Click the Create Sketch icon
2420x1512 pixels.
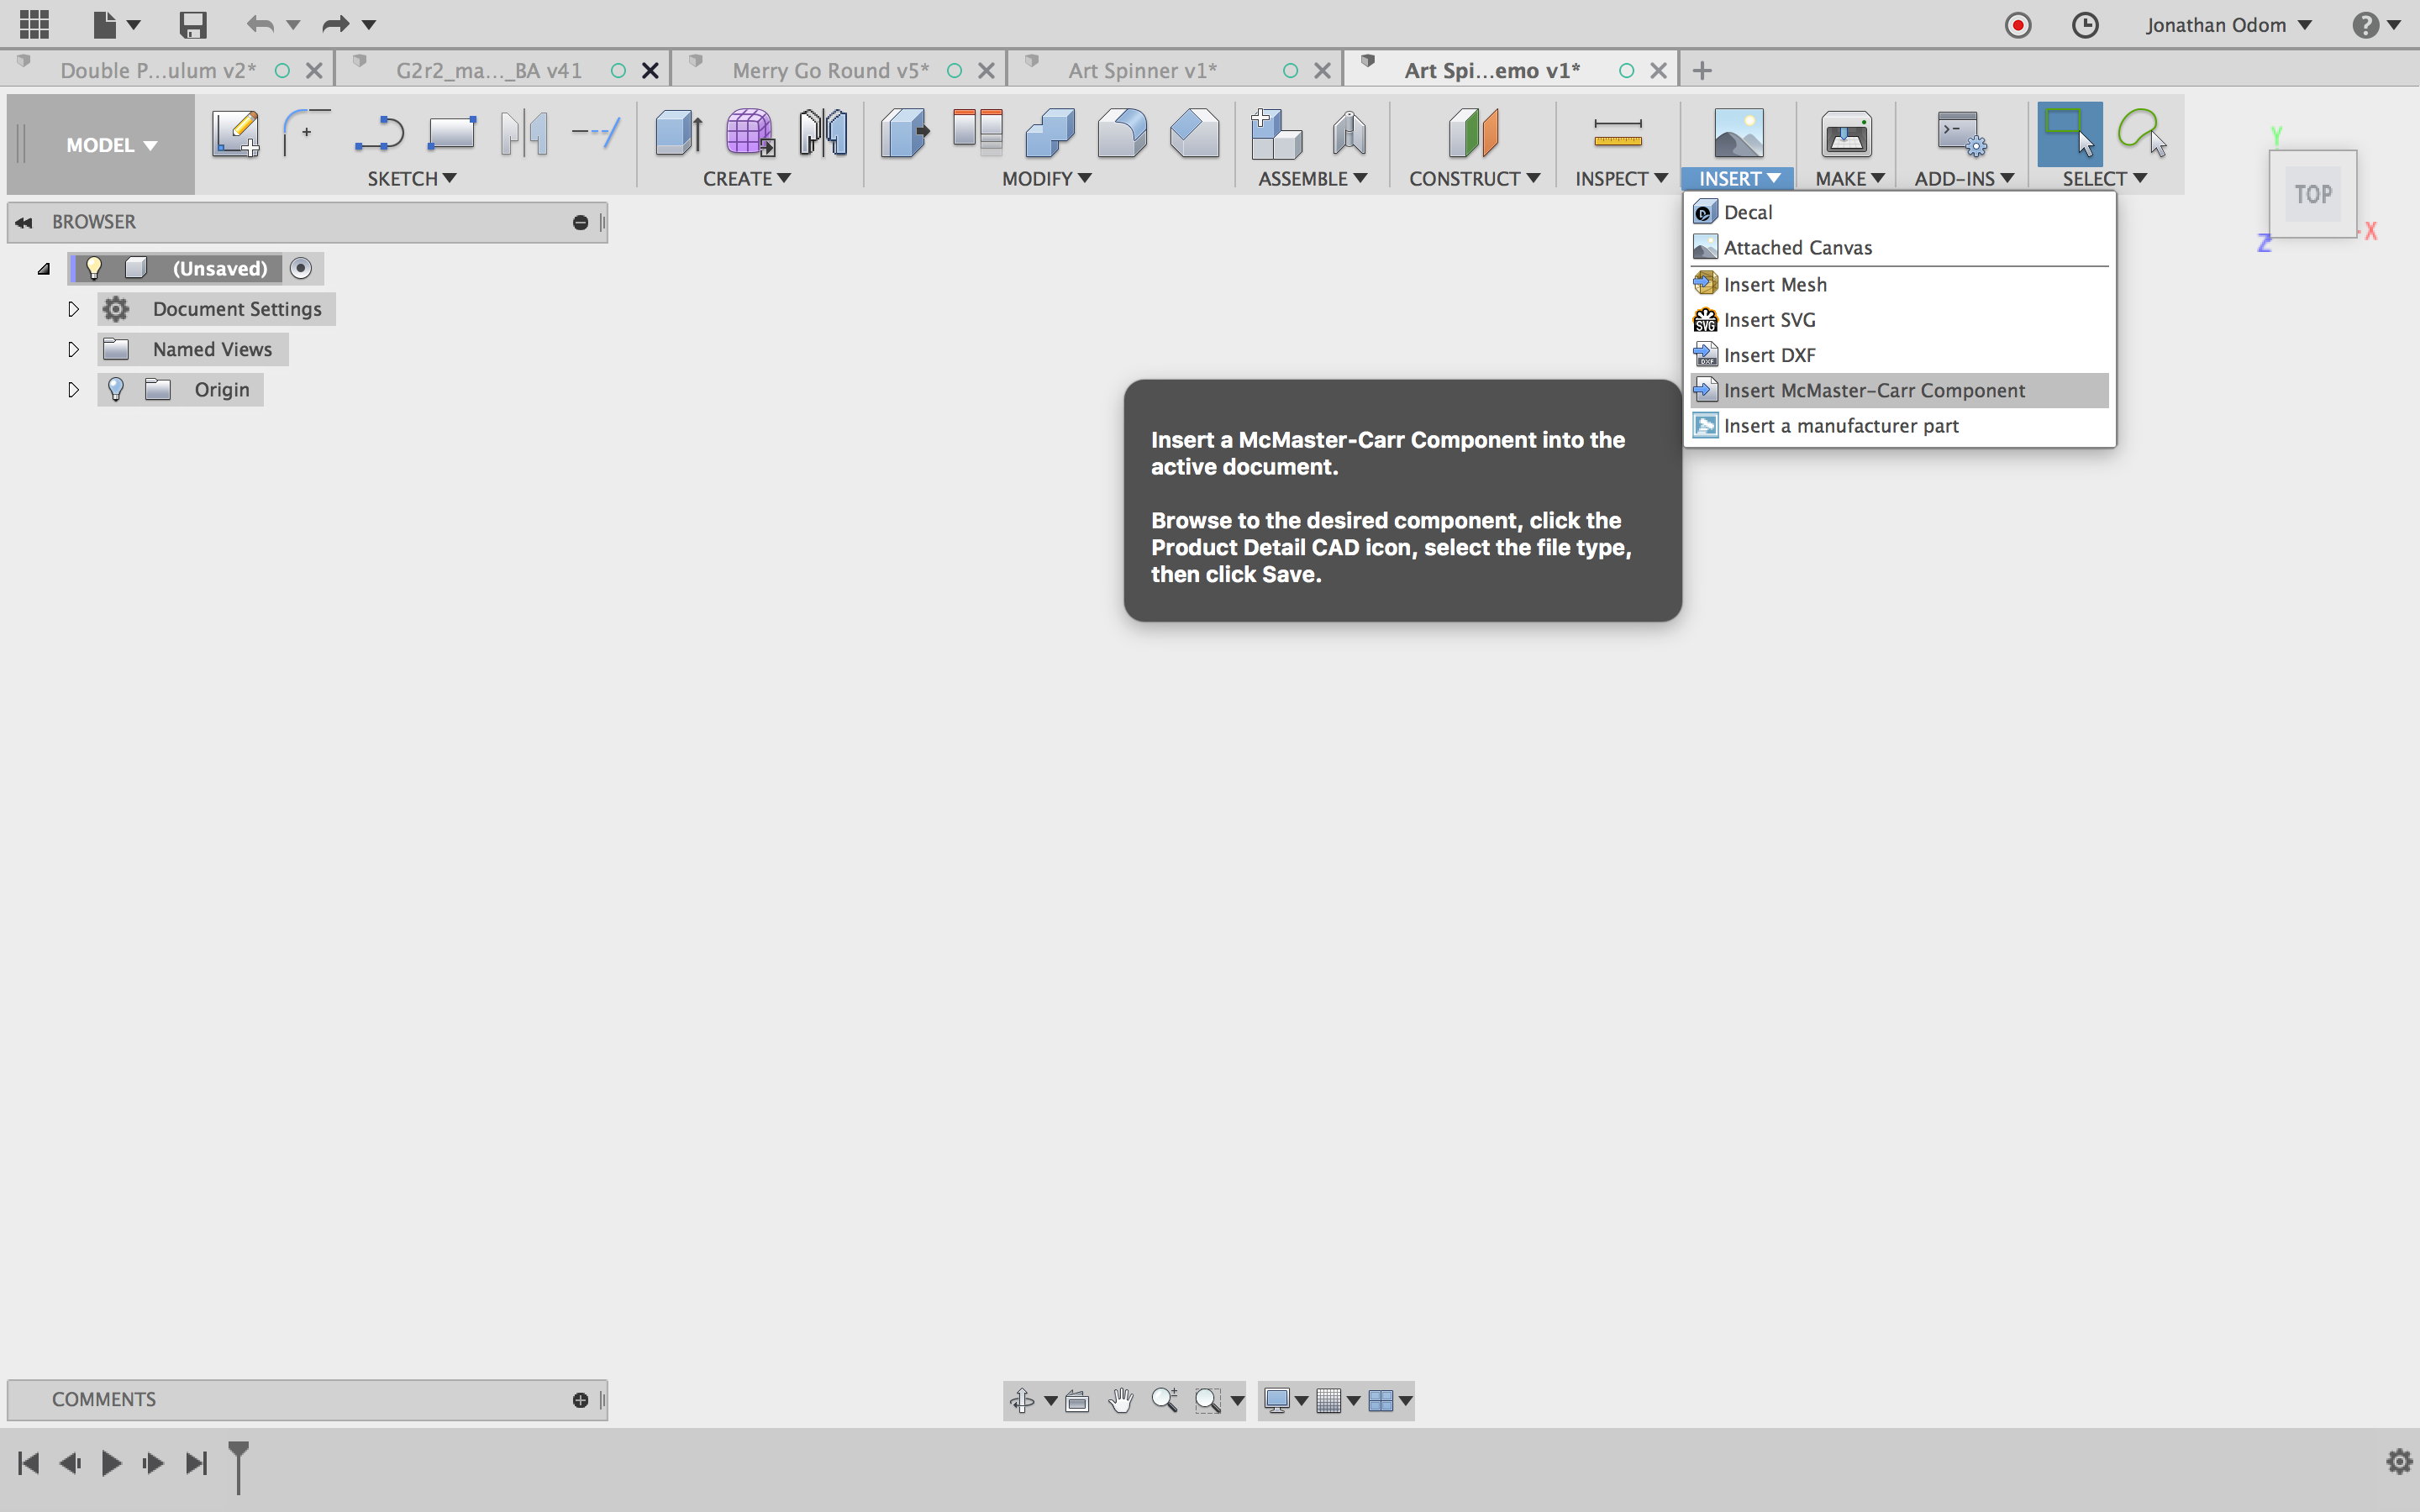[235, 133]
